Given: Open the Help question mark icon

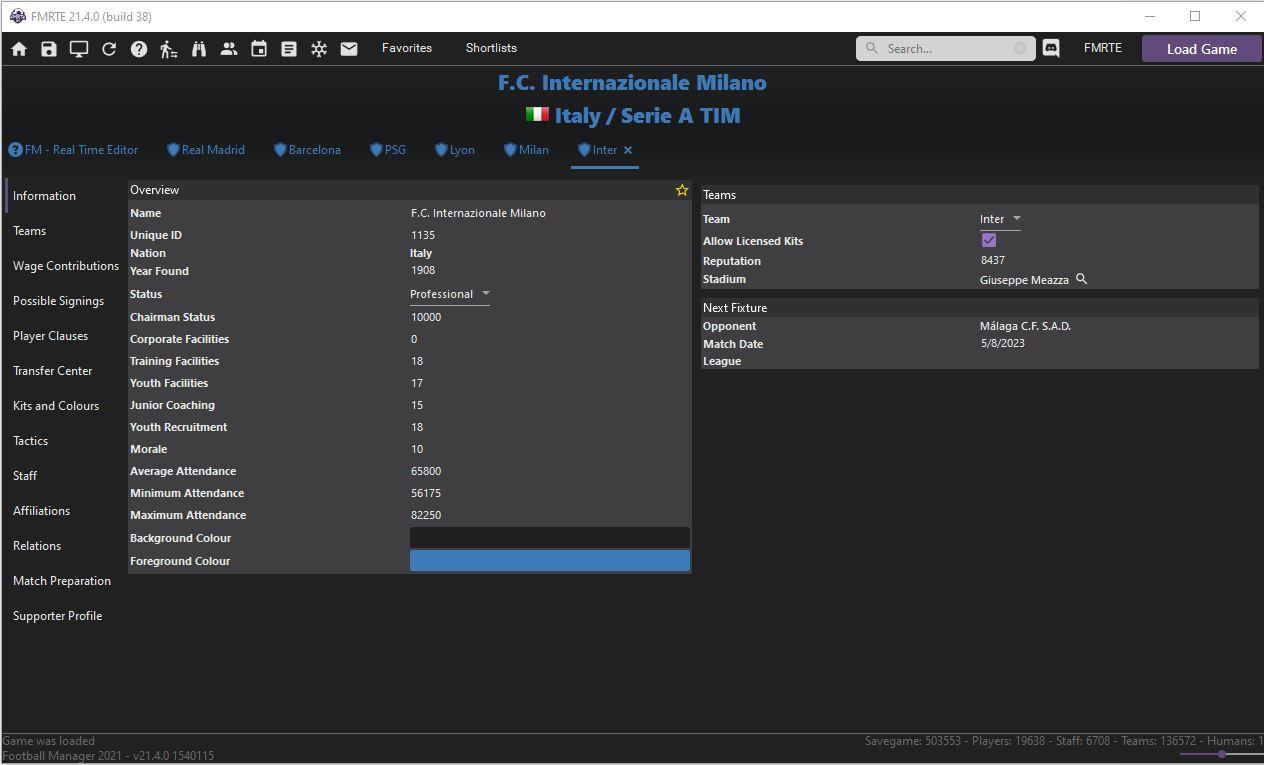Looking at the screenshot, I should point(139,49).
